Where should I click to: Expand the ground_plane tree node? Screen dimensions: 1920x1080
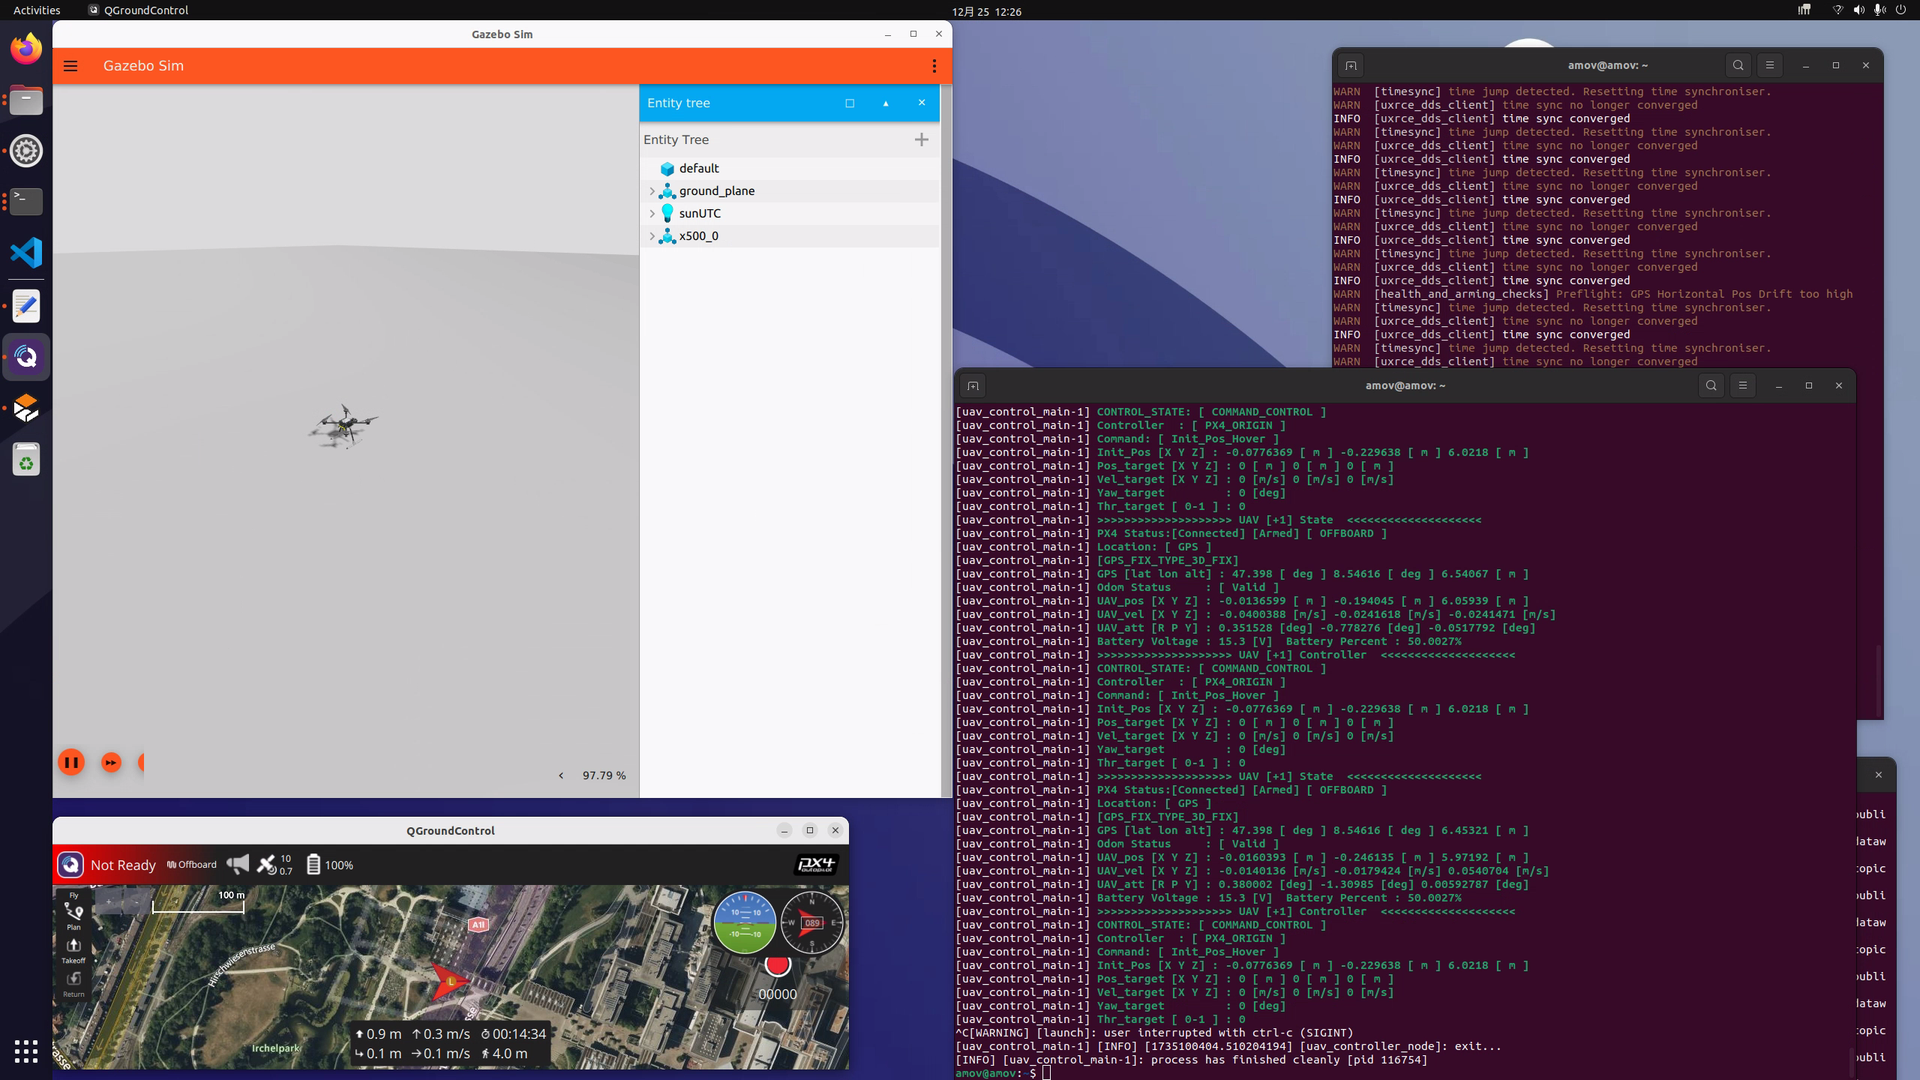point(652,191)
